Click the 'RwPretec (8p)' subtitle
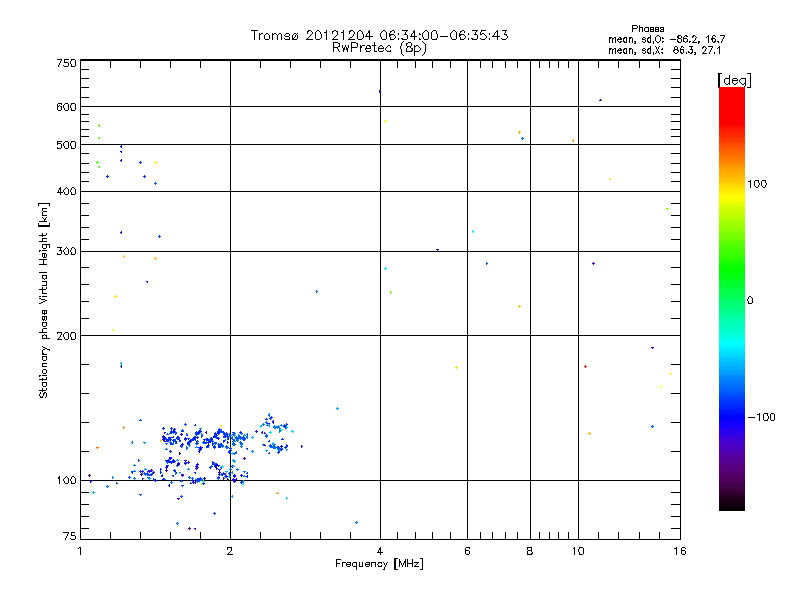The height and width of the screenshot is (600, 800). [379, 48]
